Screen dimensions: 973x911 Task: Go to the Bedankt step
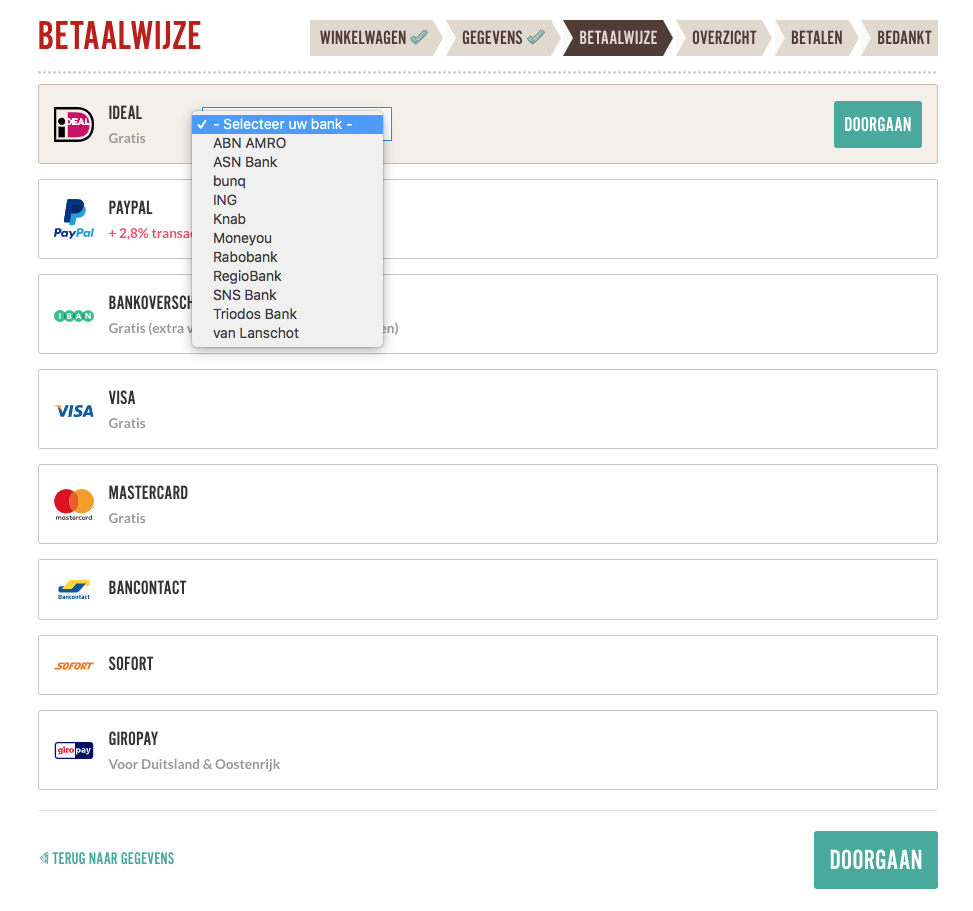pyautogui.click(x=900, y=38)
